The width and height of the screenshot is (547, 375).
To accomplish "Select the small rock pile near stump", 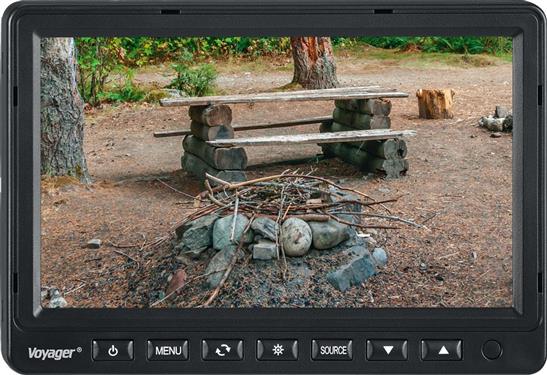I will click(x=497, y=120).
